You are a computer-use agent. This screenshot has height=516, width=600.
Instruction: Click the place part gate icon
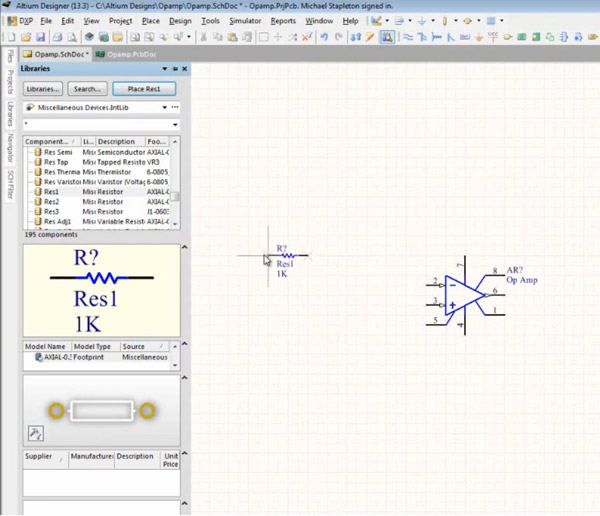pyautogui.click(x=507, y=37)
